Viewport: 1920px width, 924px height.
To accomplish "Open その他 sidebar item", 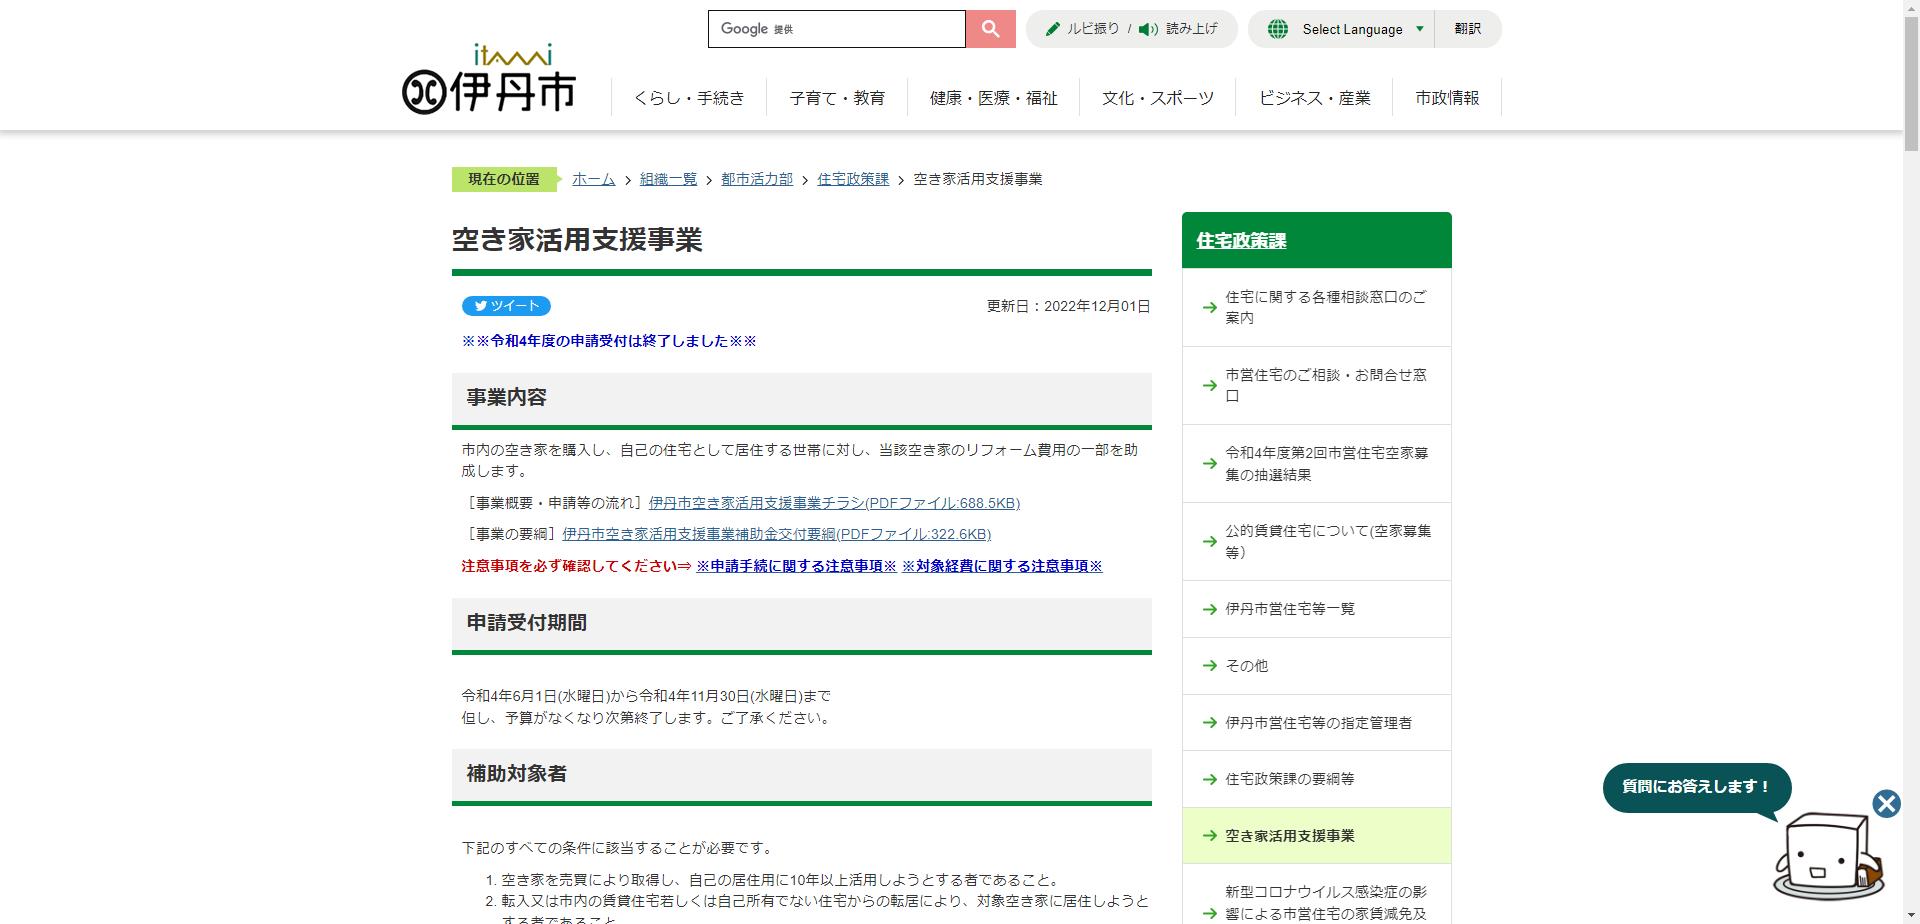I will (x=1316, y=666).
